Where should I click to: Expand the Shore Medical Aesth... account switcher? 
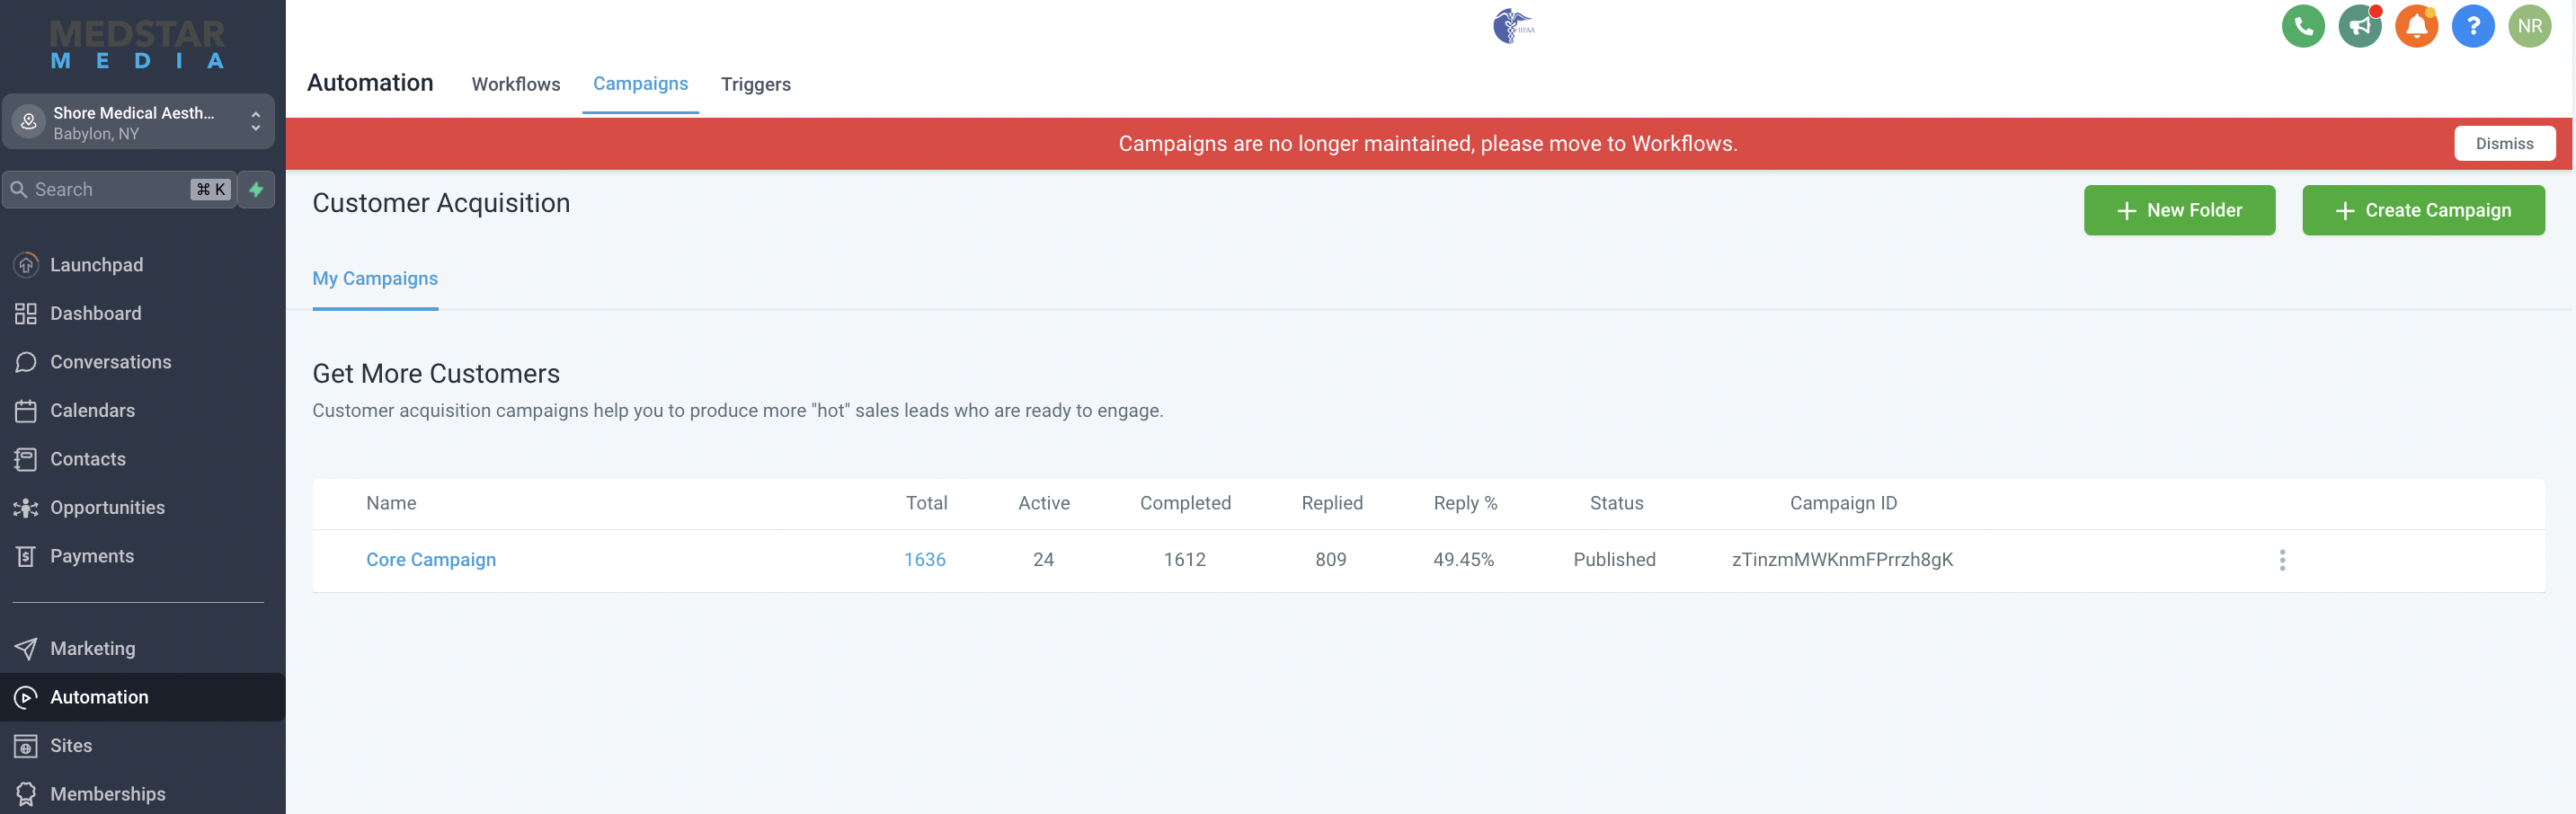pyautogui.click(x=138, y=122)
